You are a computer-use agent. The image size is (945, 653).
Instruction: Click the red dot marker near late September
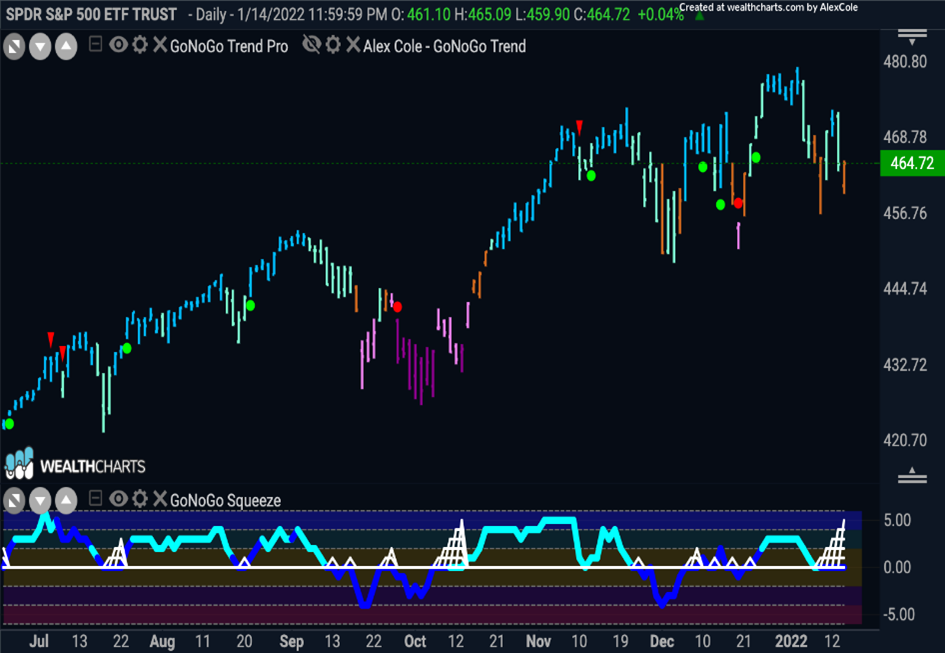click(397, 307)
